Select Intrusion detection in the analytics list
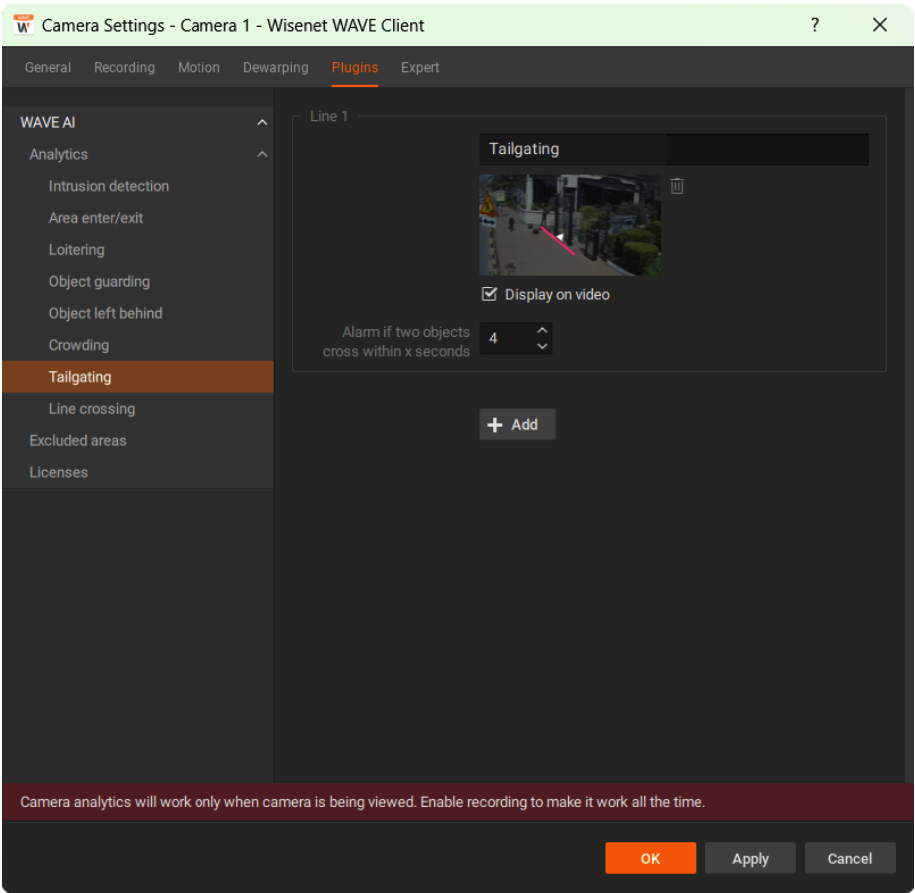The width and height of the screenshot is (915, 893). pos(138,186)
